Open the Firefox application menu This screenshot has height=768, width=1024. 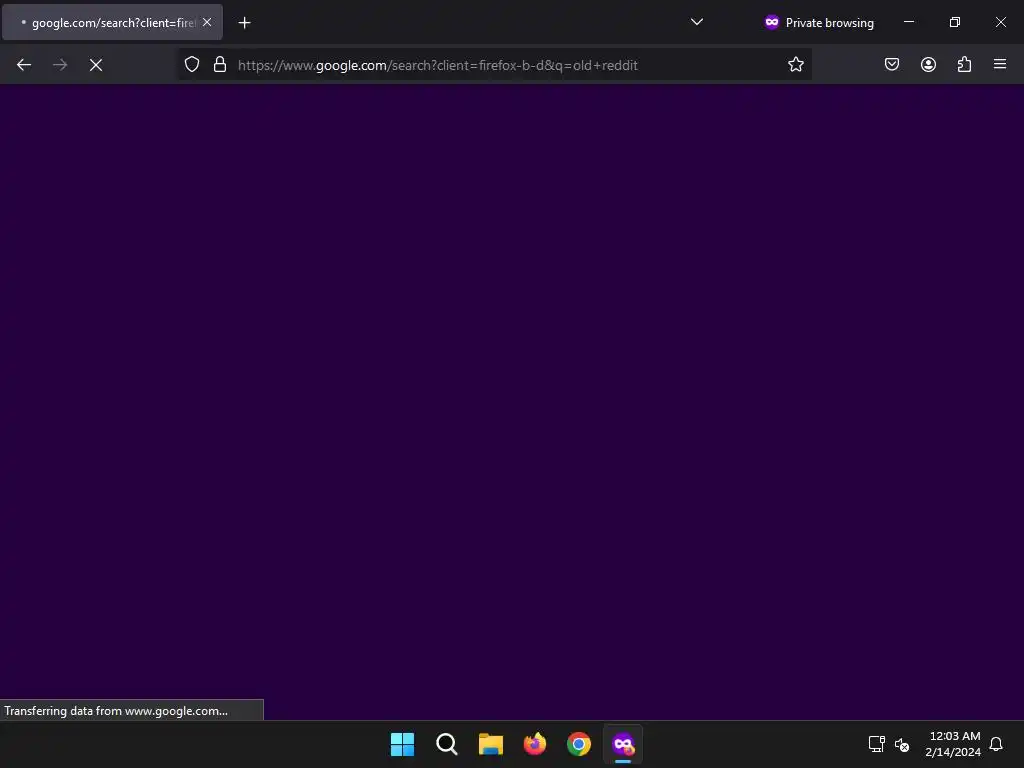(x=1000, y=65)
